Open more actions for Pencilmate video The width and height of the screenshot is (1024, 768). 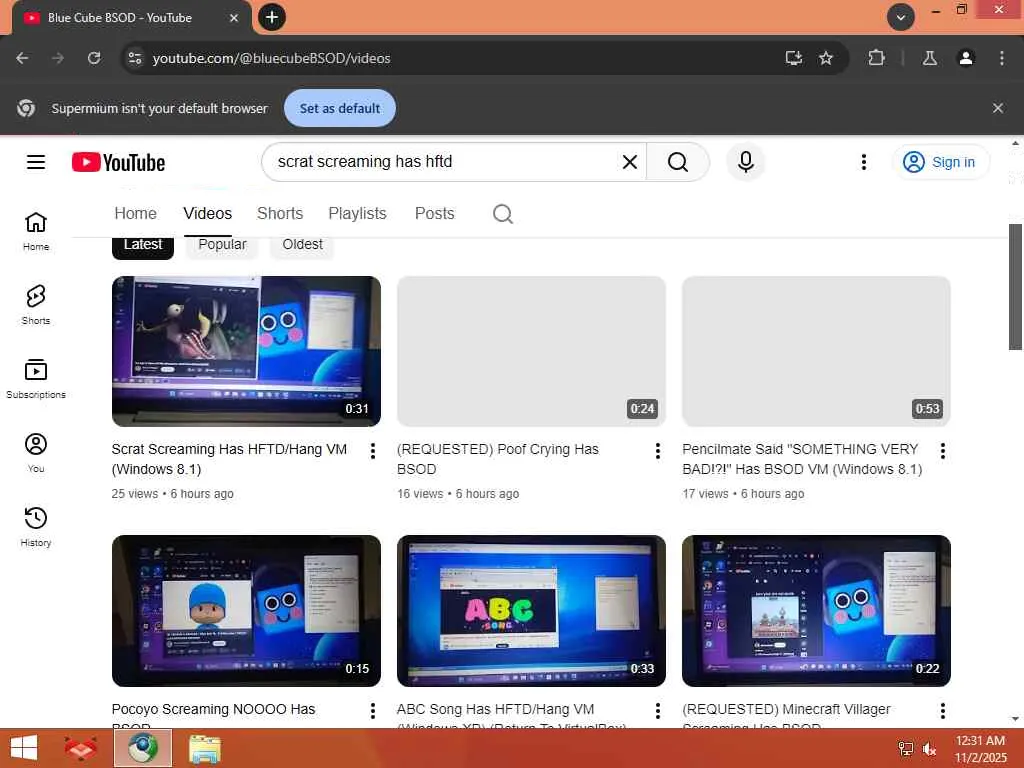[942, 451]
